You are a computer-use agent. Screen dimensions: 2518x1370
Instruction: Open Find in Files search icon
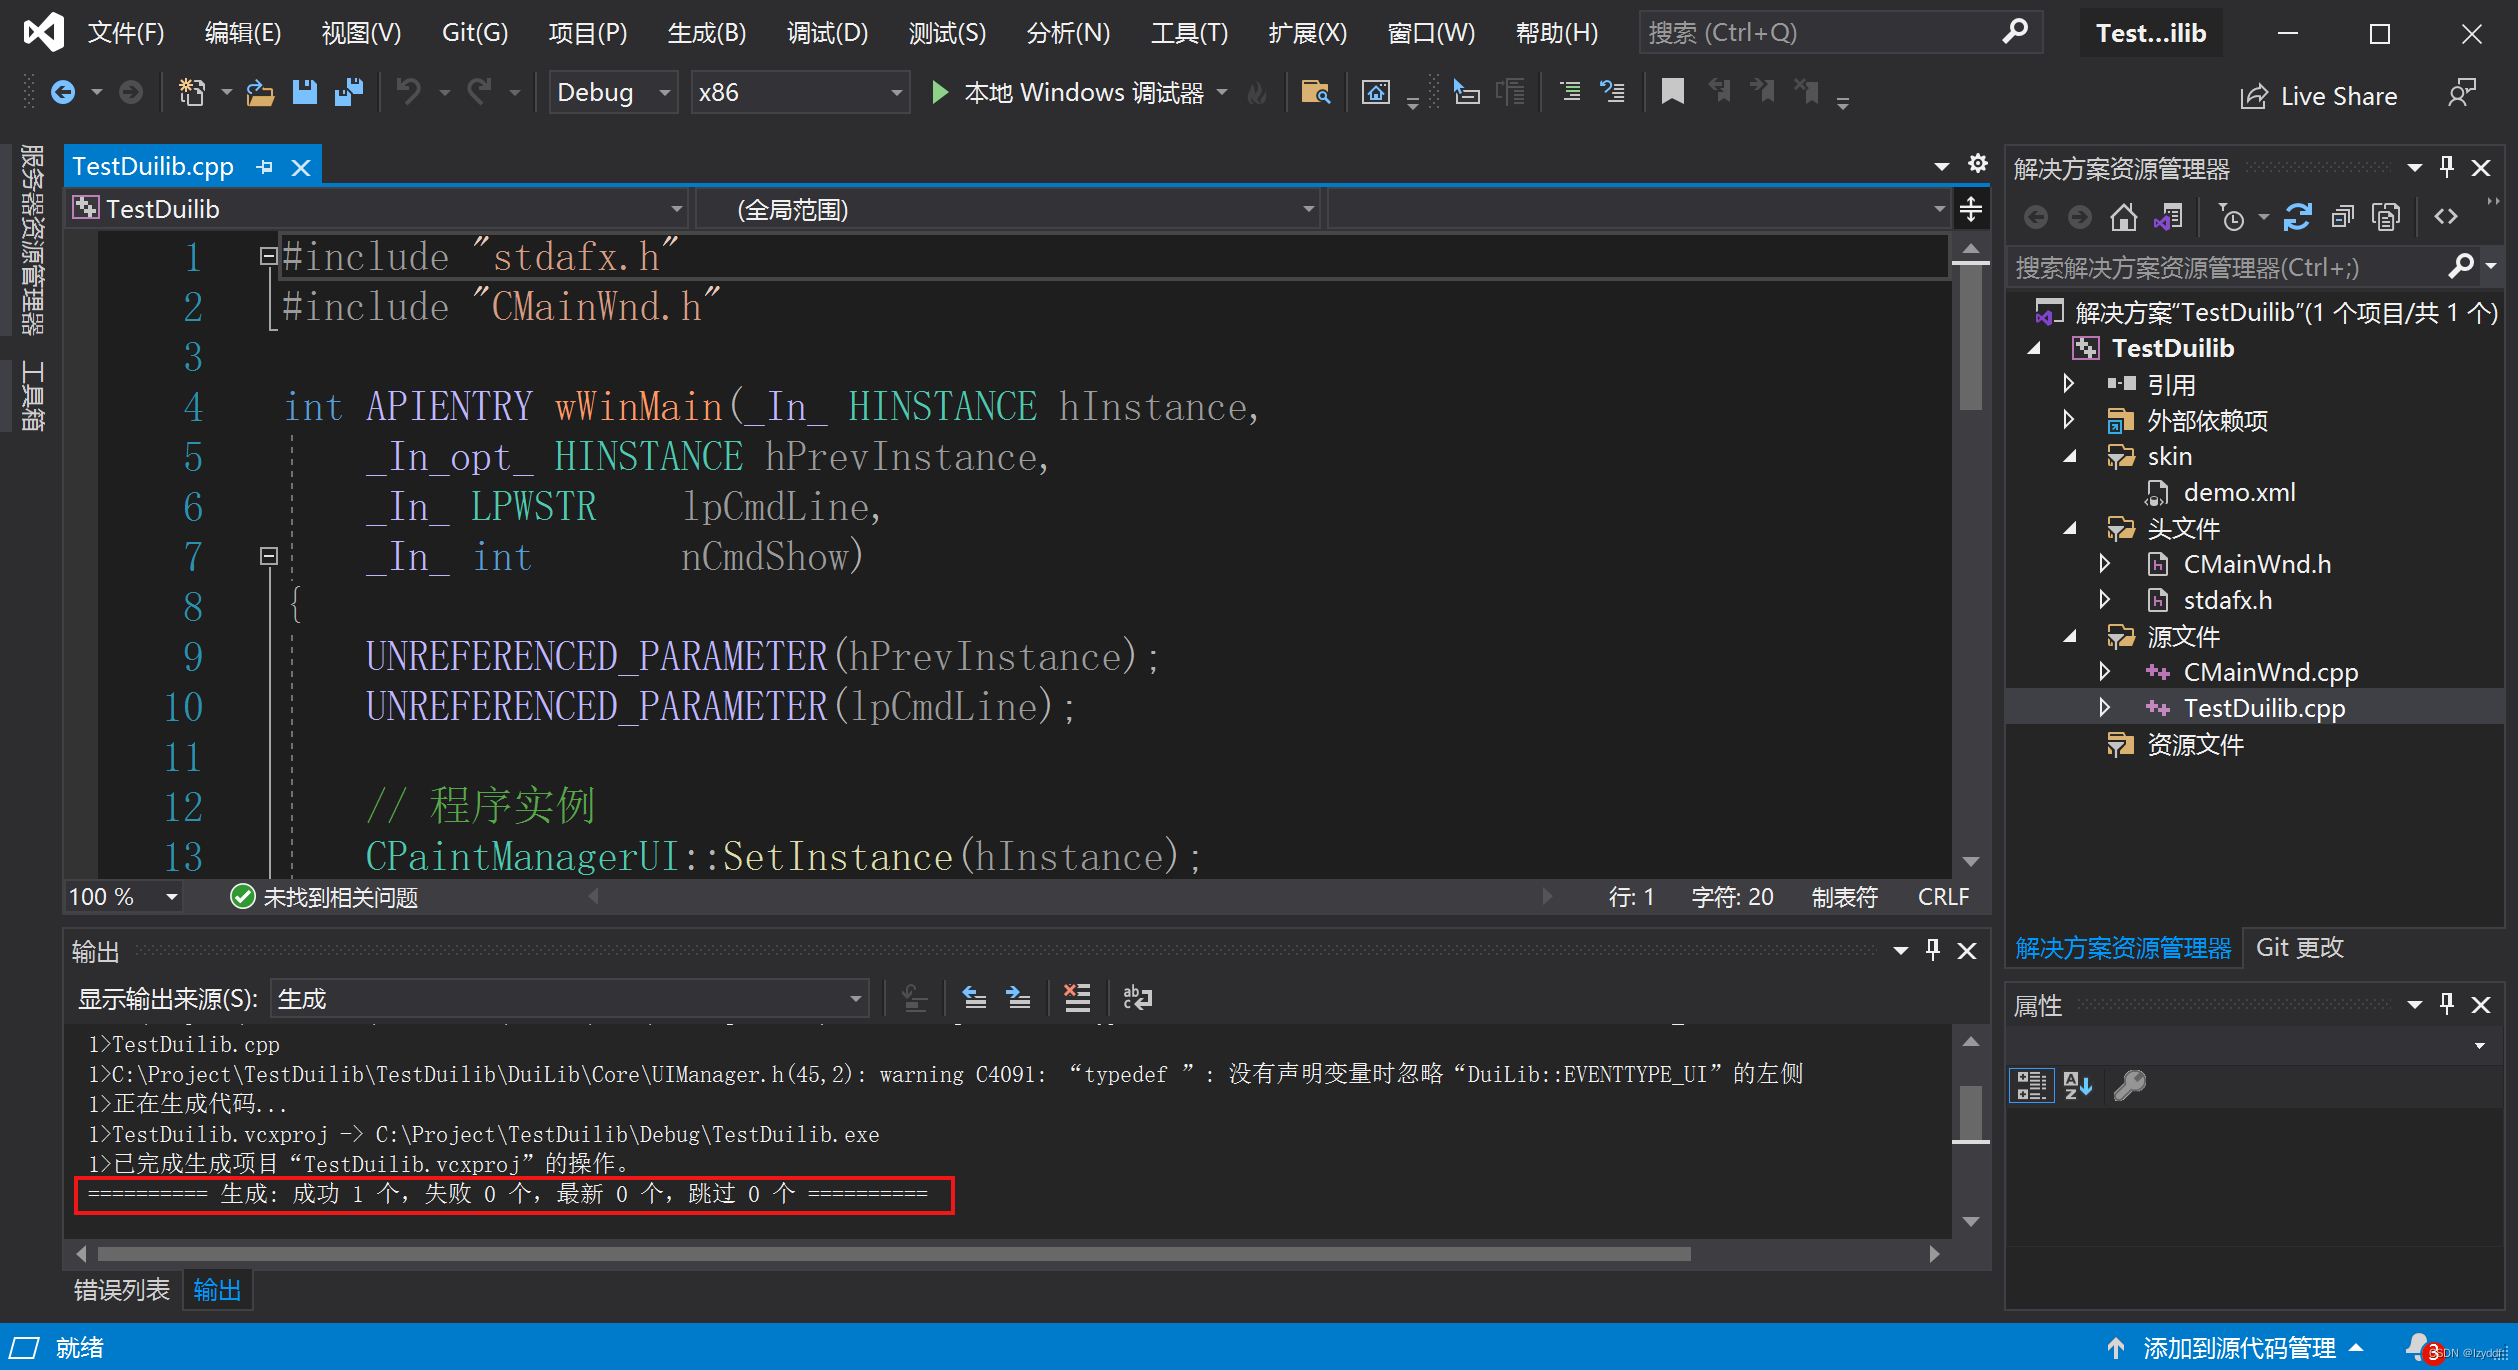click(1315, 92)
